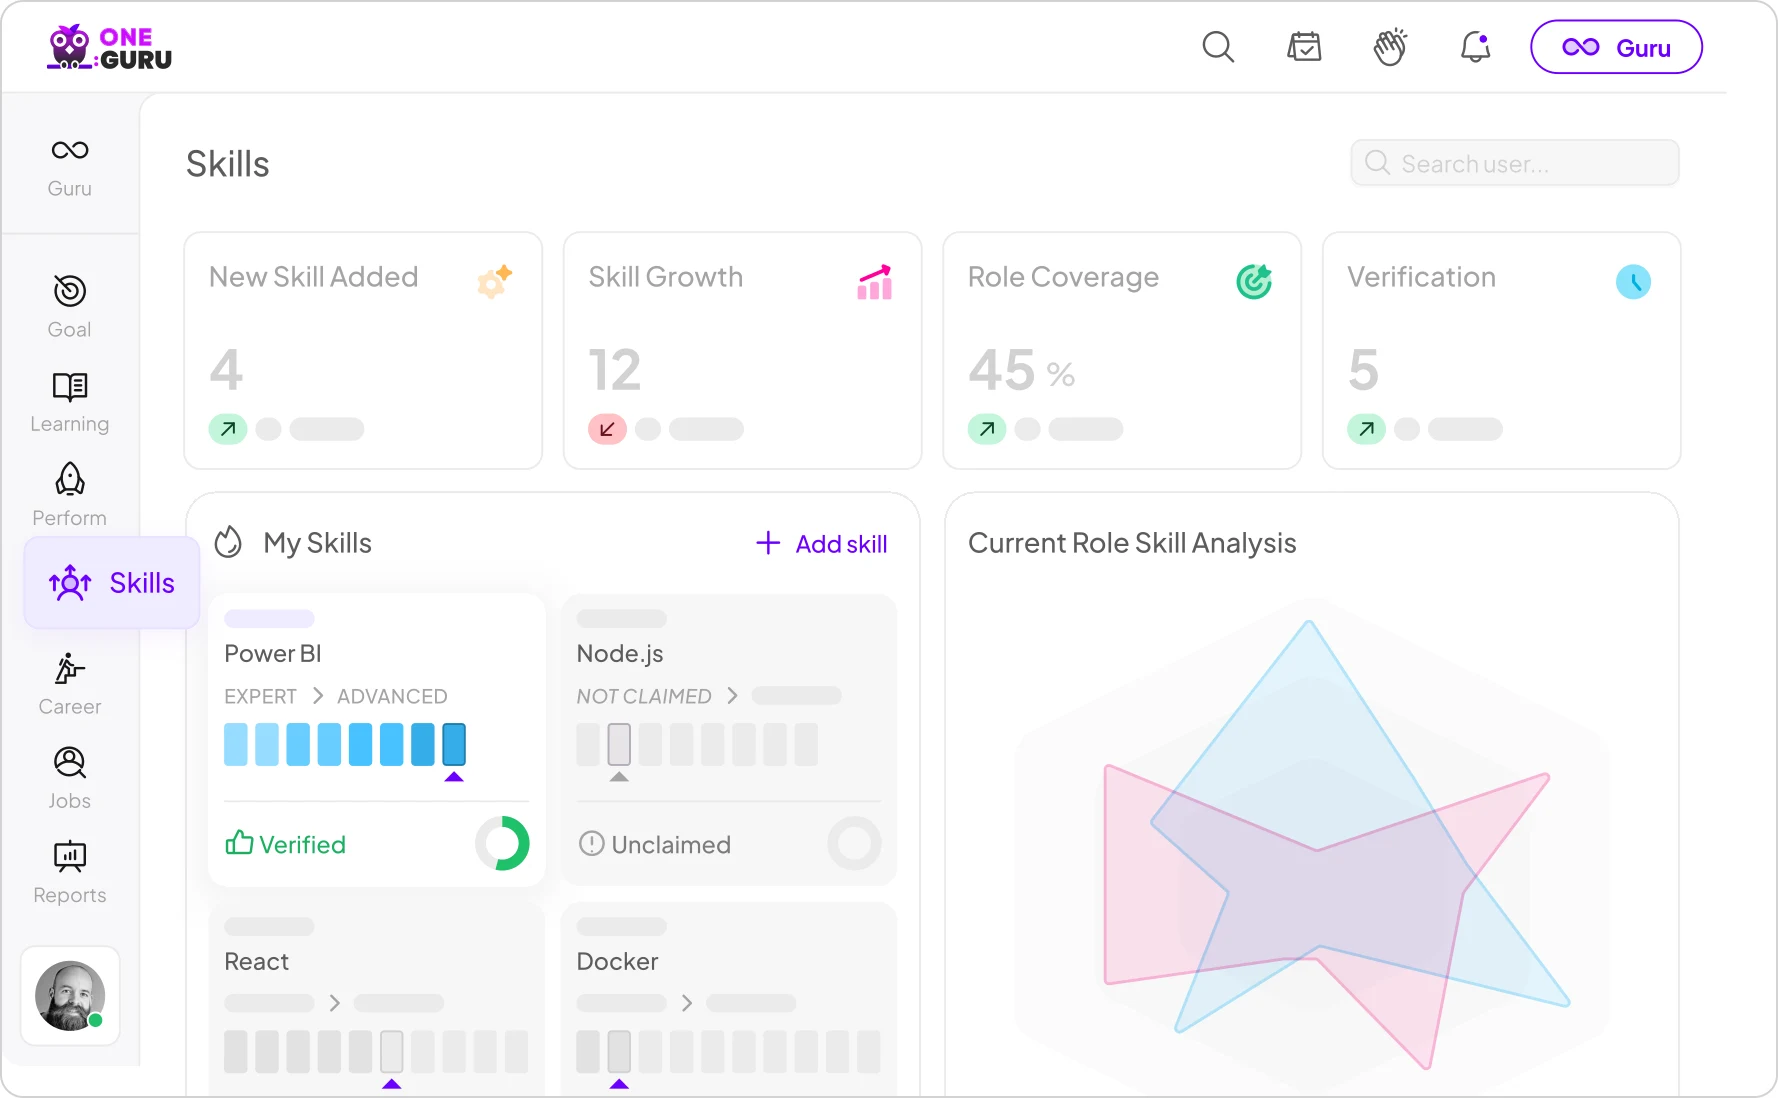Viewport: 1778px width, 1098px height.
Task: Open Guru in the left sidebar
Action: pyautogui.click(x=70, y=167)
